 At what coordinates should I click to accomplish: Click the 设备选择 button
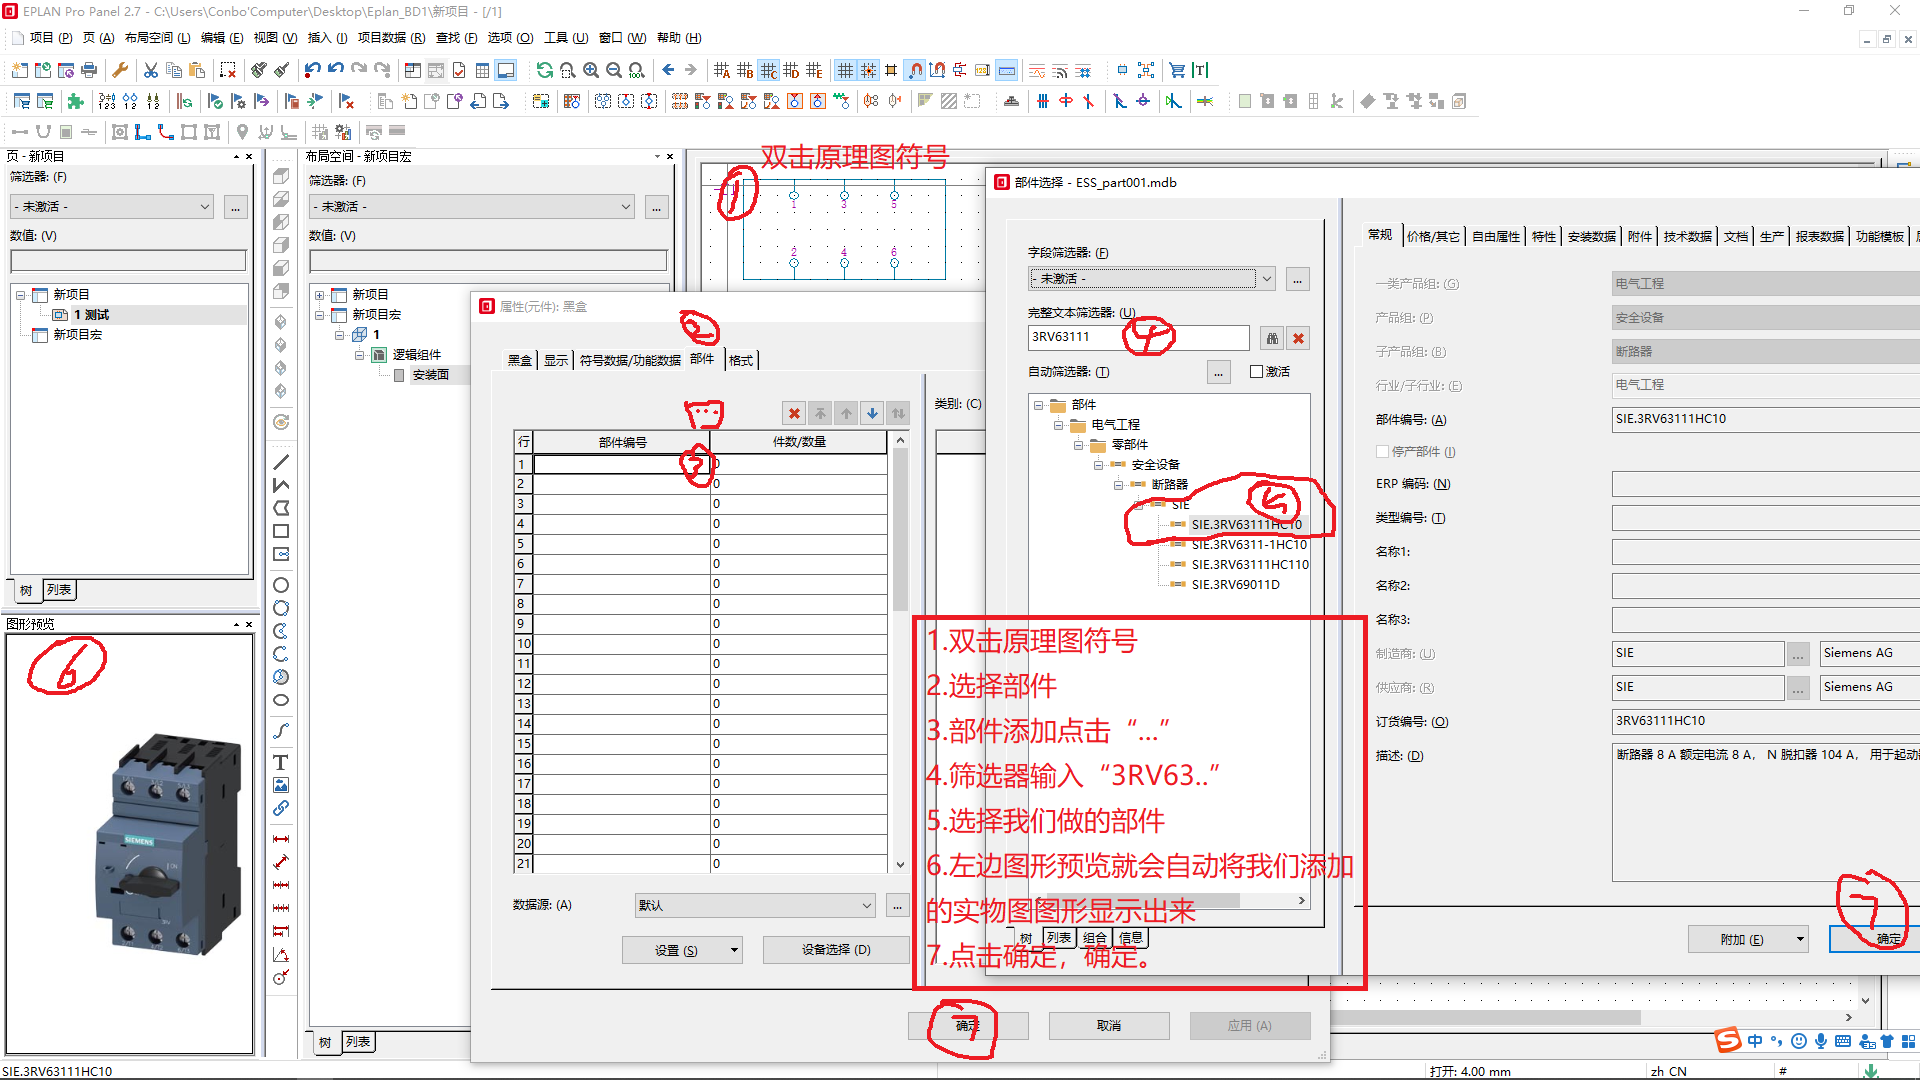pos(836,949)
